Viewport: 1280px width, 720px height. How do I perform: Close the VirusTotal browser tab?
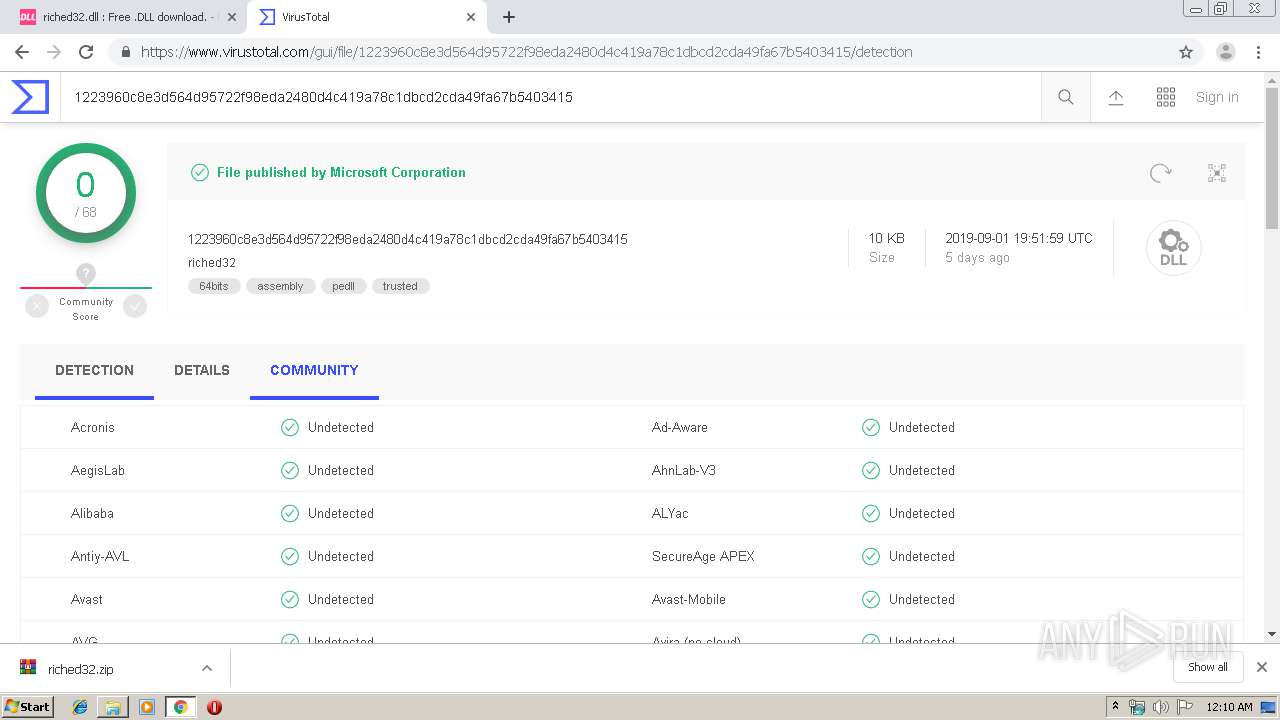(x=471, y=17)
